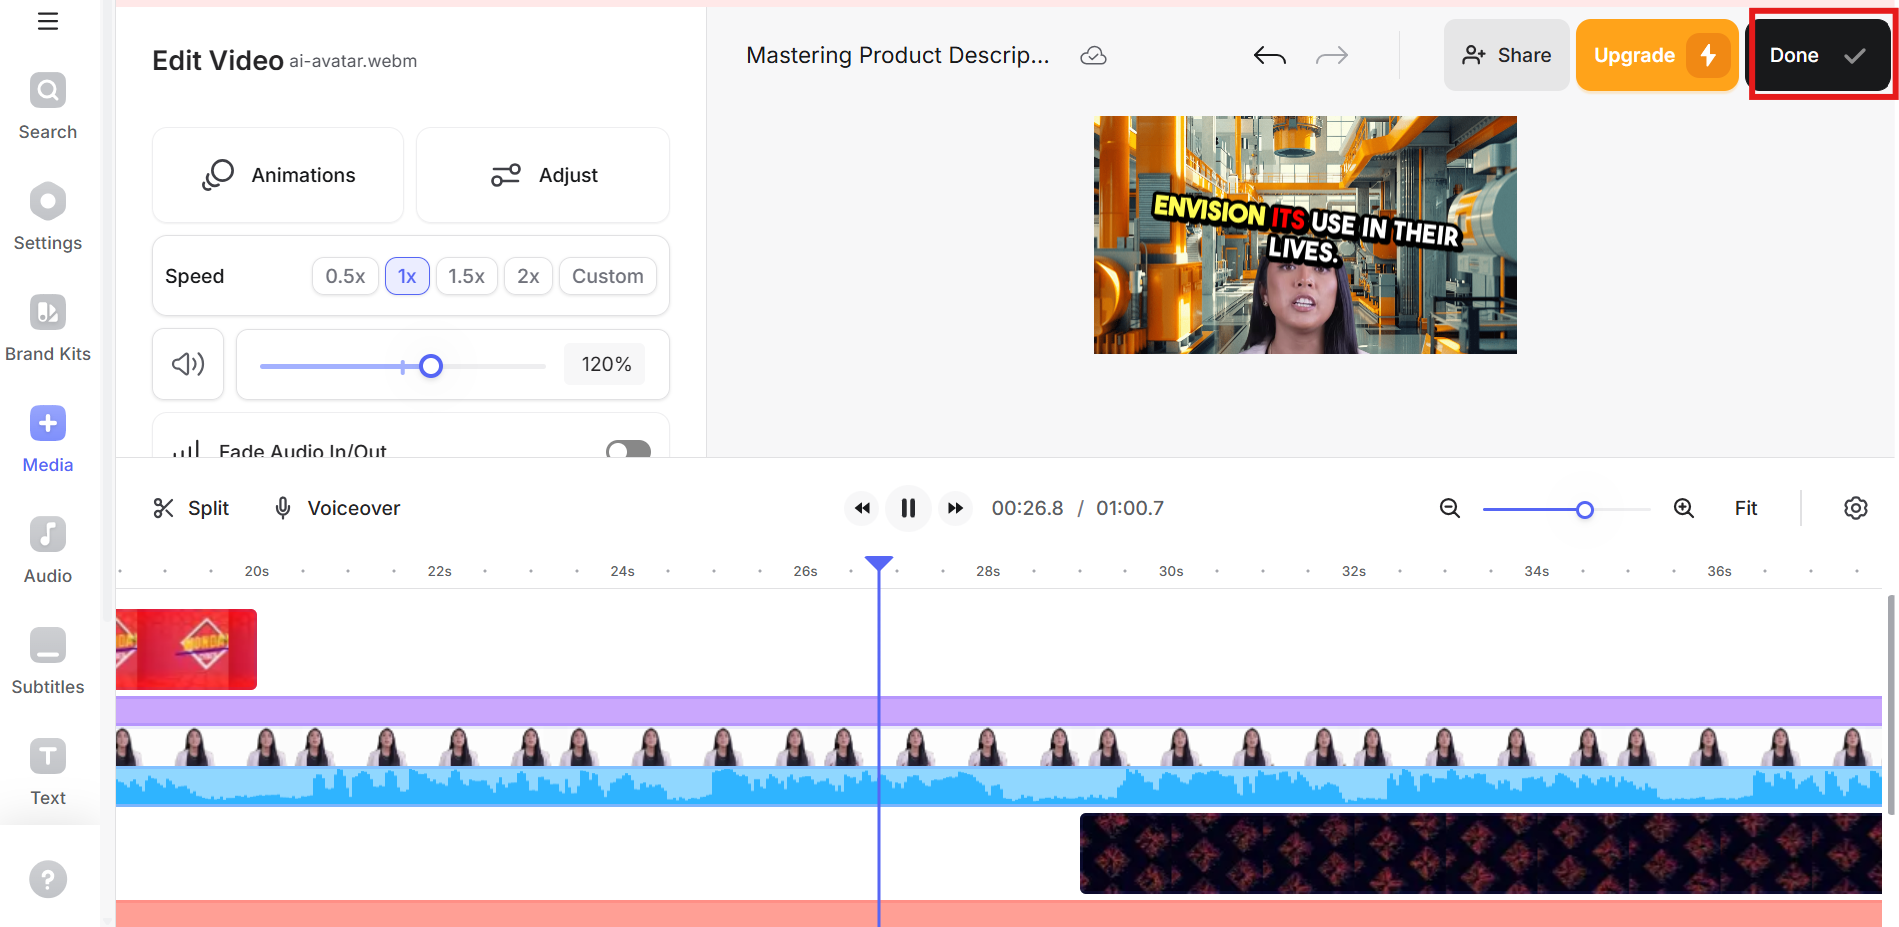Image resolution: width=1899 pixels, height=927 pixels.
Task: Enable Fade Audio In/Out
Action: (x=627, y=451)
